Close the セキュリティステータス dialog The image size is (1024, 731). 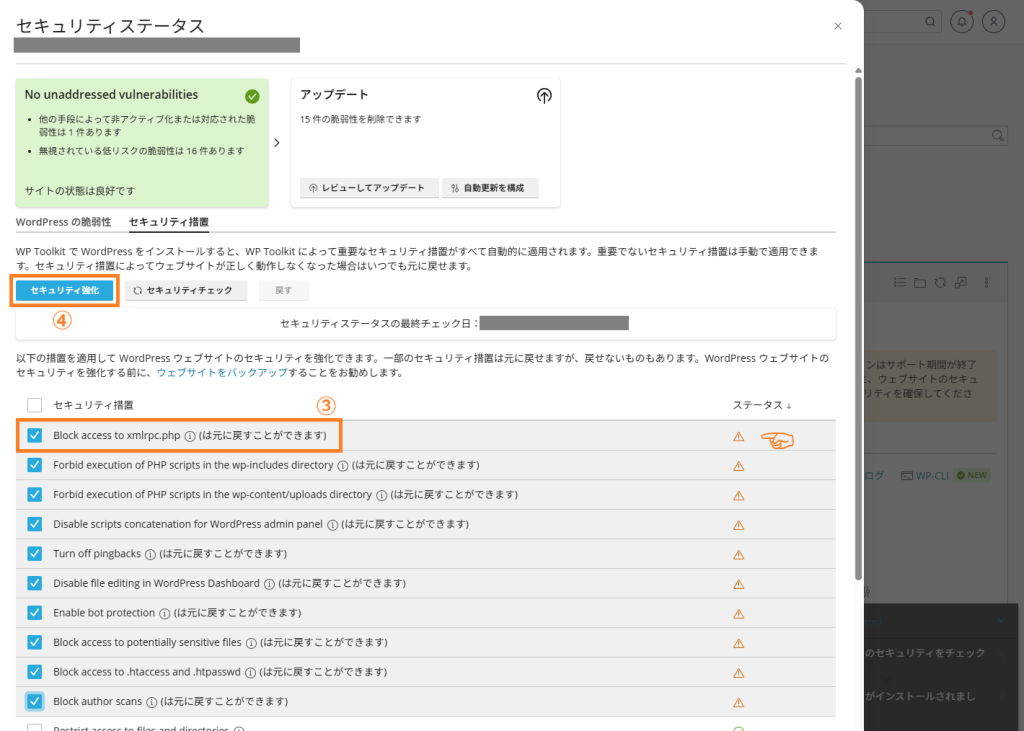[x=838, y=26]
